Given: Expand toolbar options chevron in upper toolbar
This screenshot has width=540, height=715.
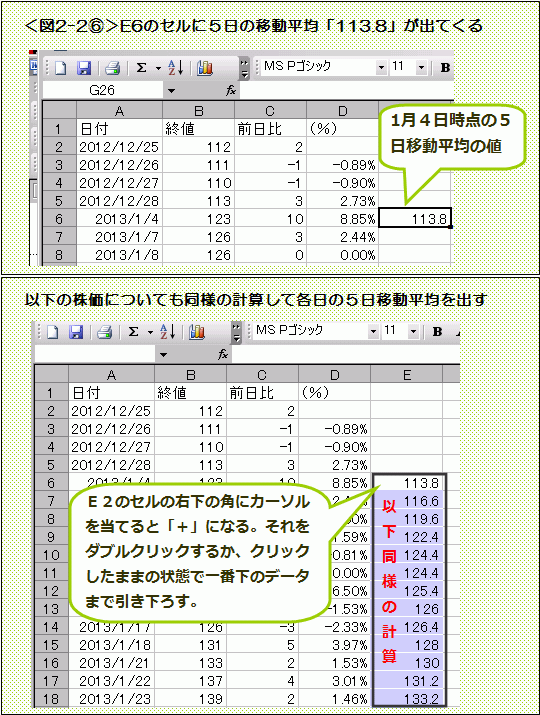Looking at the screenshot, I should [244, 68].
